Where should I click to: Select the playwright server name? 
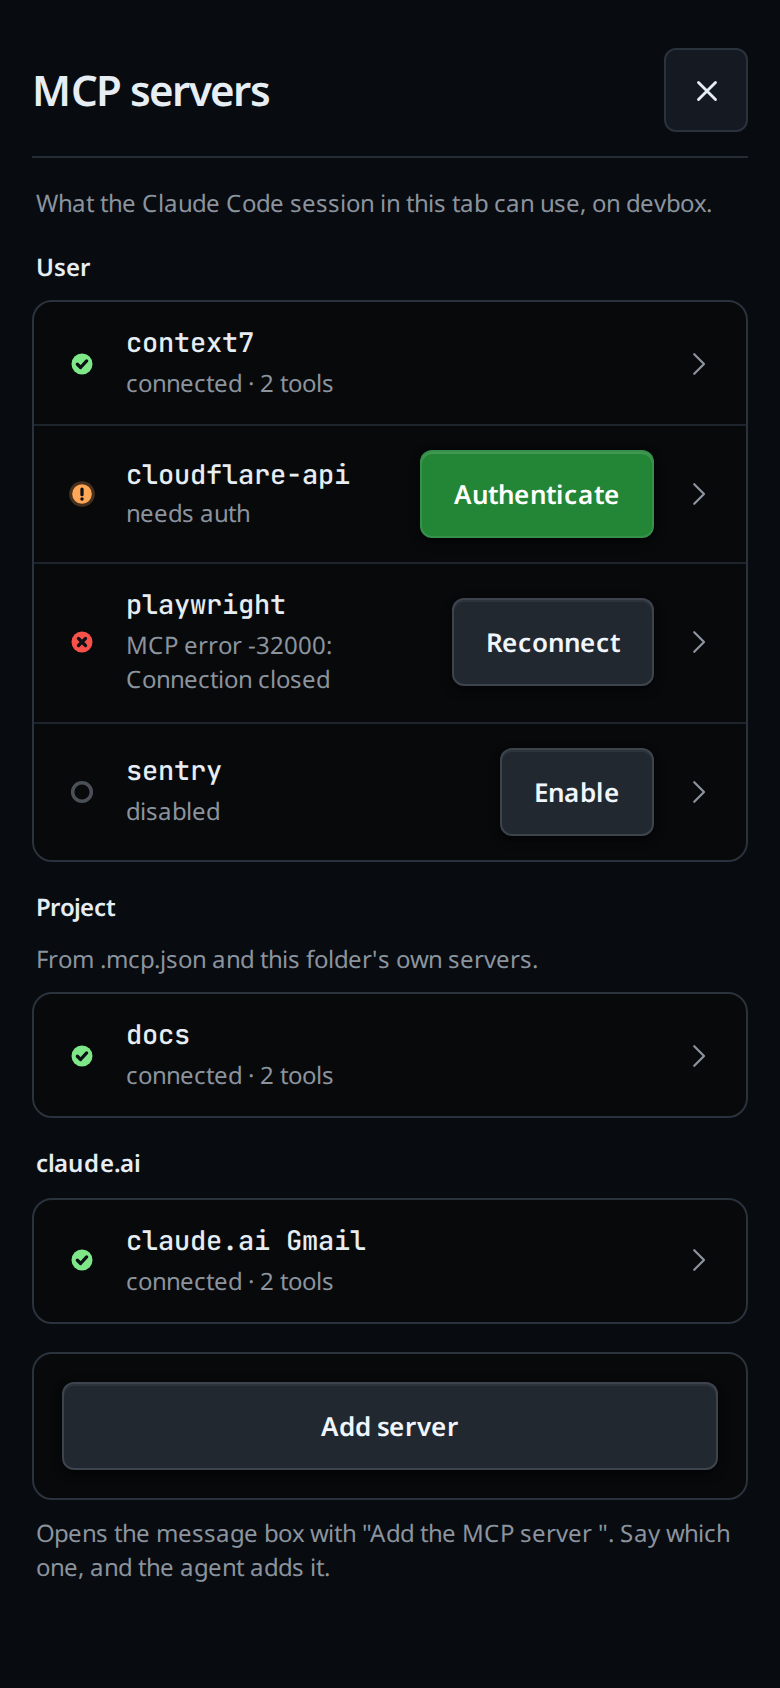coord(206,605)
